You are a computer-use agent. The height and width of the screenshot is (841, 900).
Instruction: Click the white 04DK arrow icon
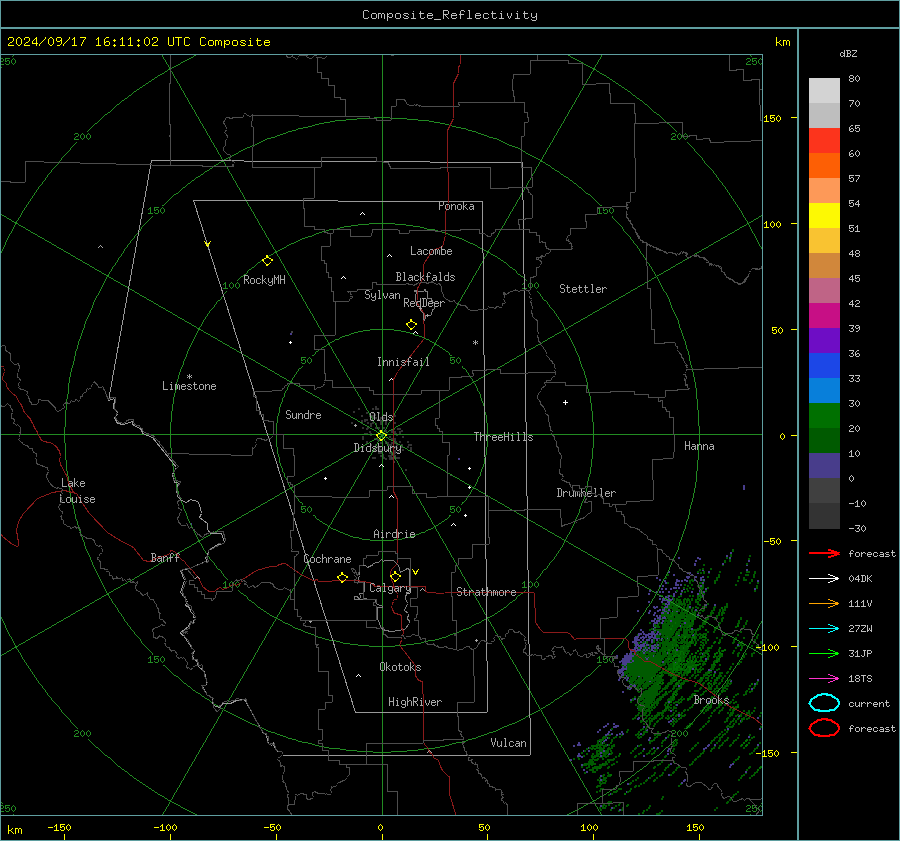pos(824,579)
